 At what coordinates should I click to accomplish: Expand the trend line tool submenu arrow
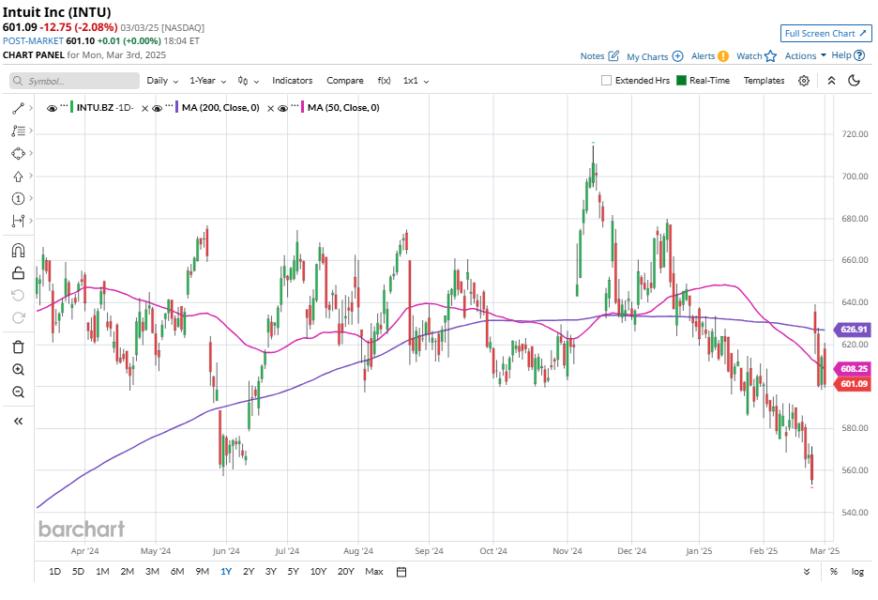pos(31,108)
